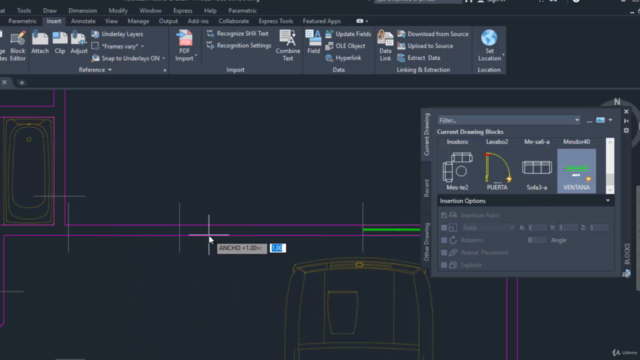
Task: Open the Recent tab in Blocks palette
Action: [x=426, y=188]
